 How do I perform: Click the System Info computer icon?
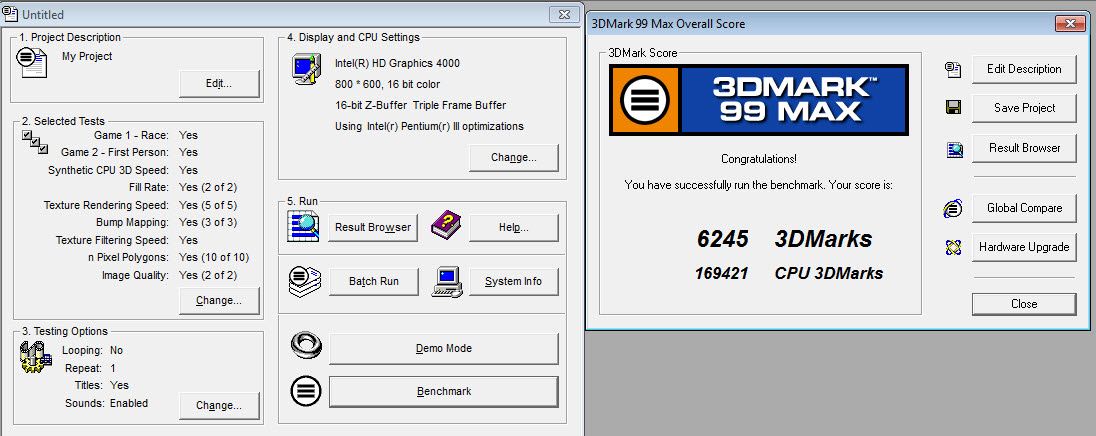447,282
